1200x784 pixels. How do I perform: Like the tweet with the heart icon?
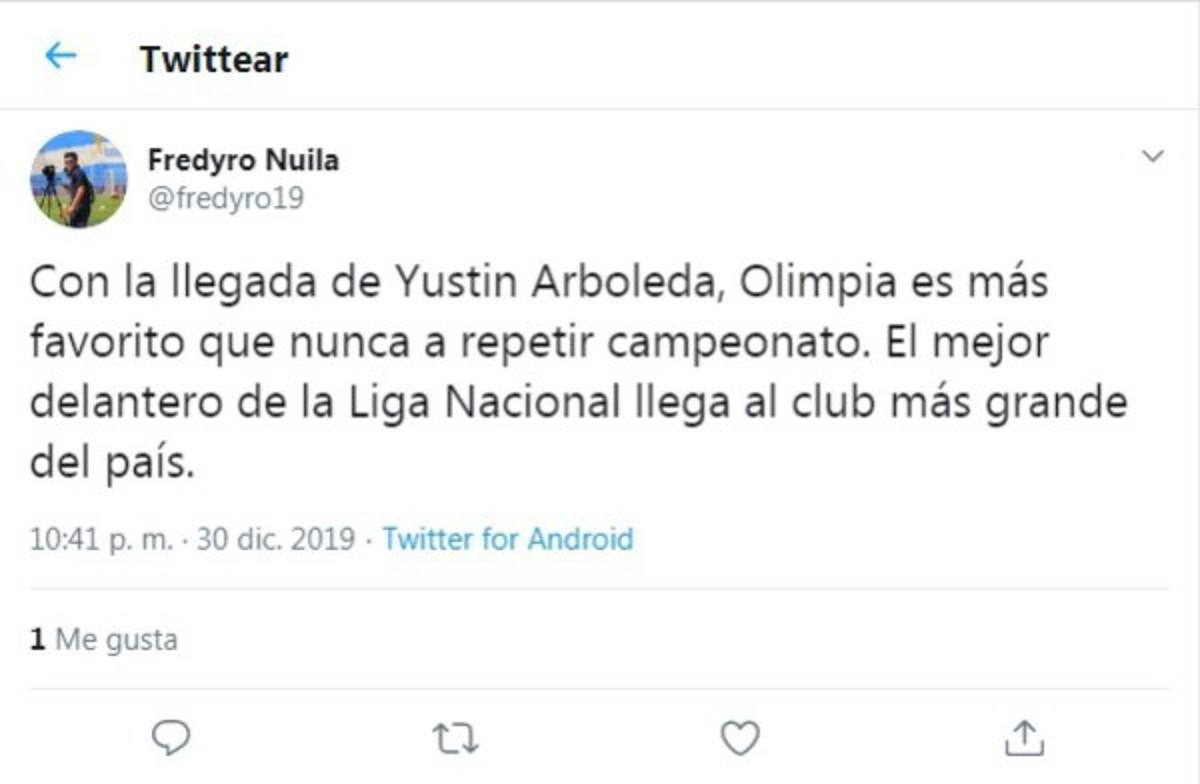[741, 738]
